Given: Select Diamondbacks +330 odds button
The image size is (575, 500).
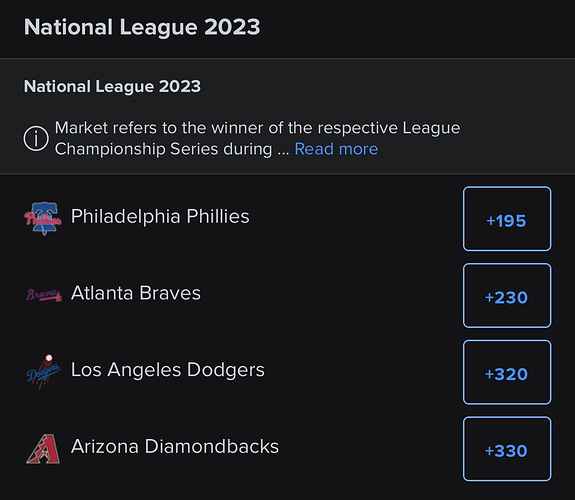Looking at the screenshot, I should coord(507,449).
